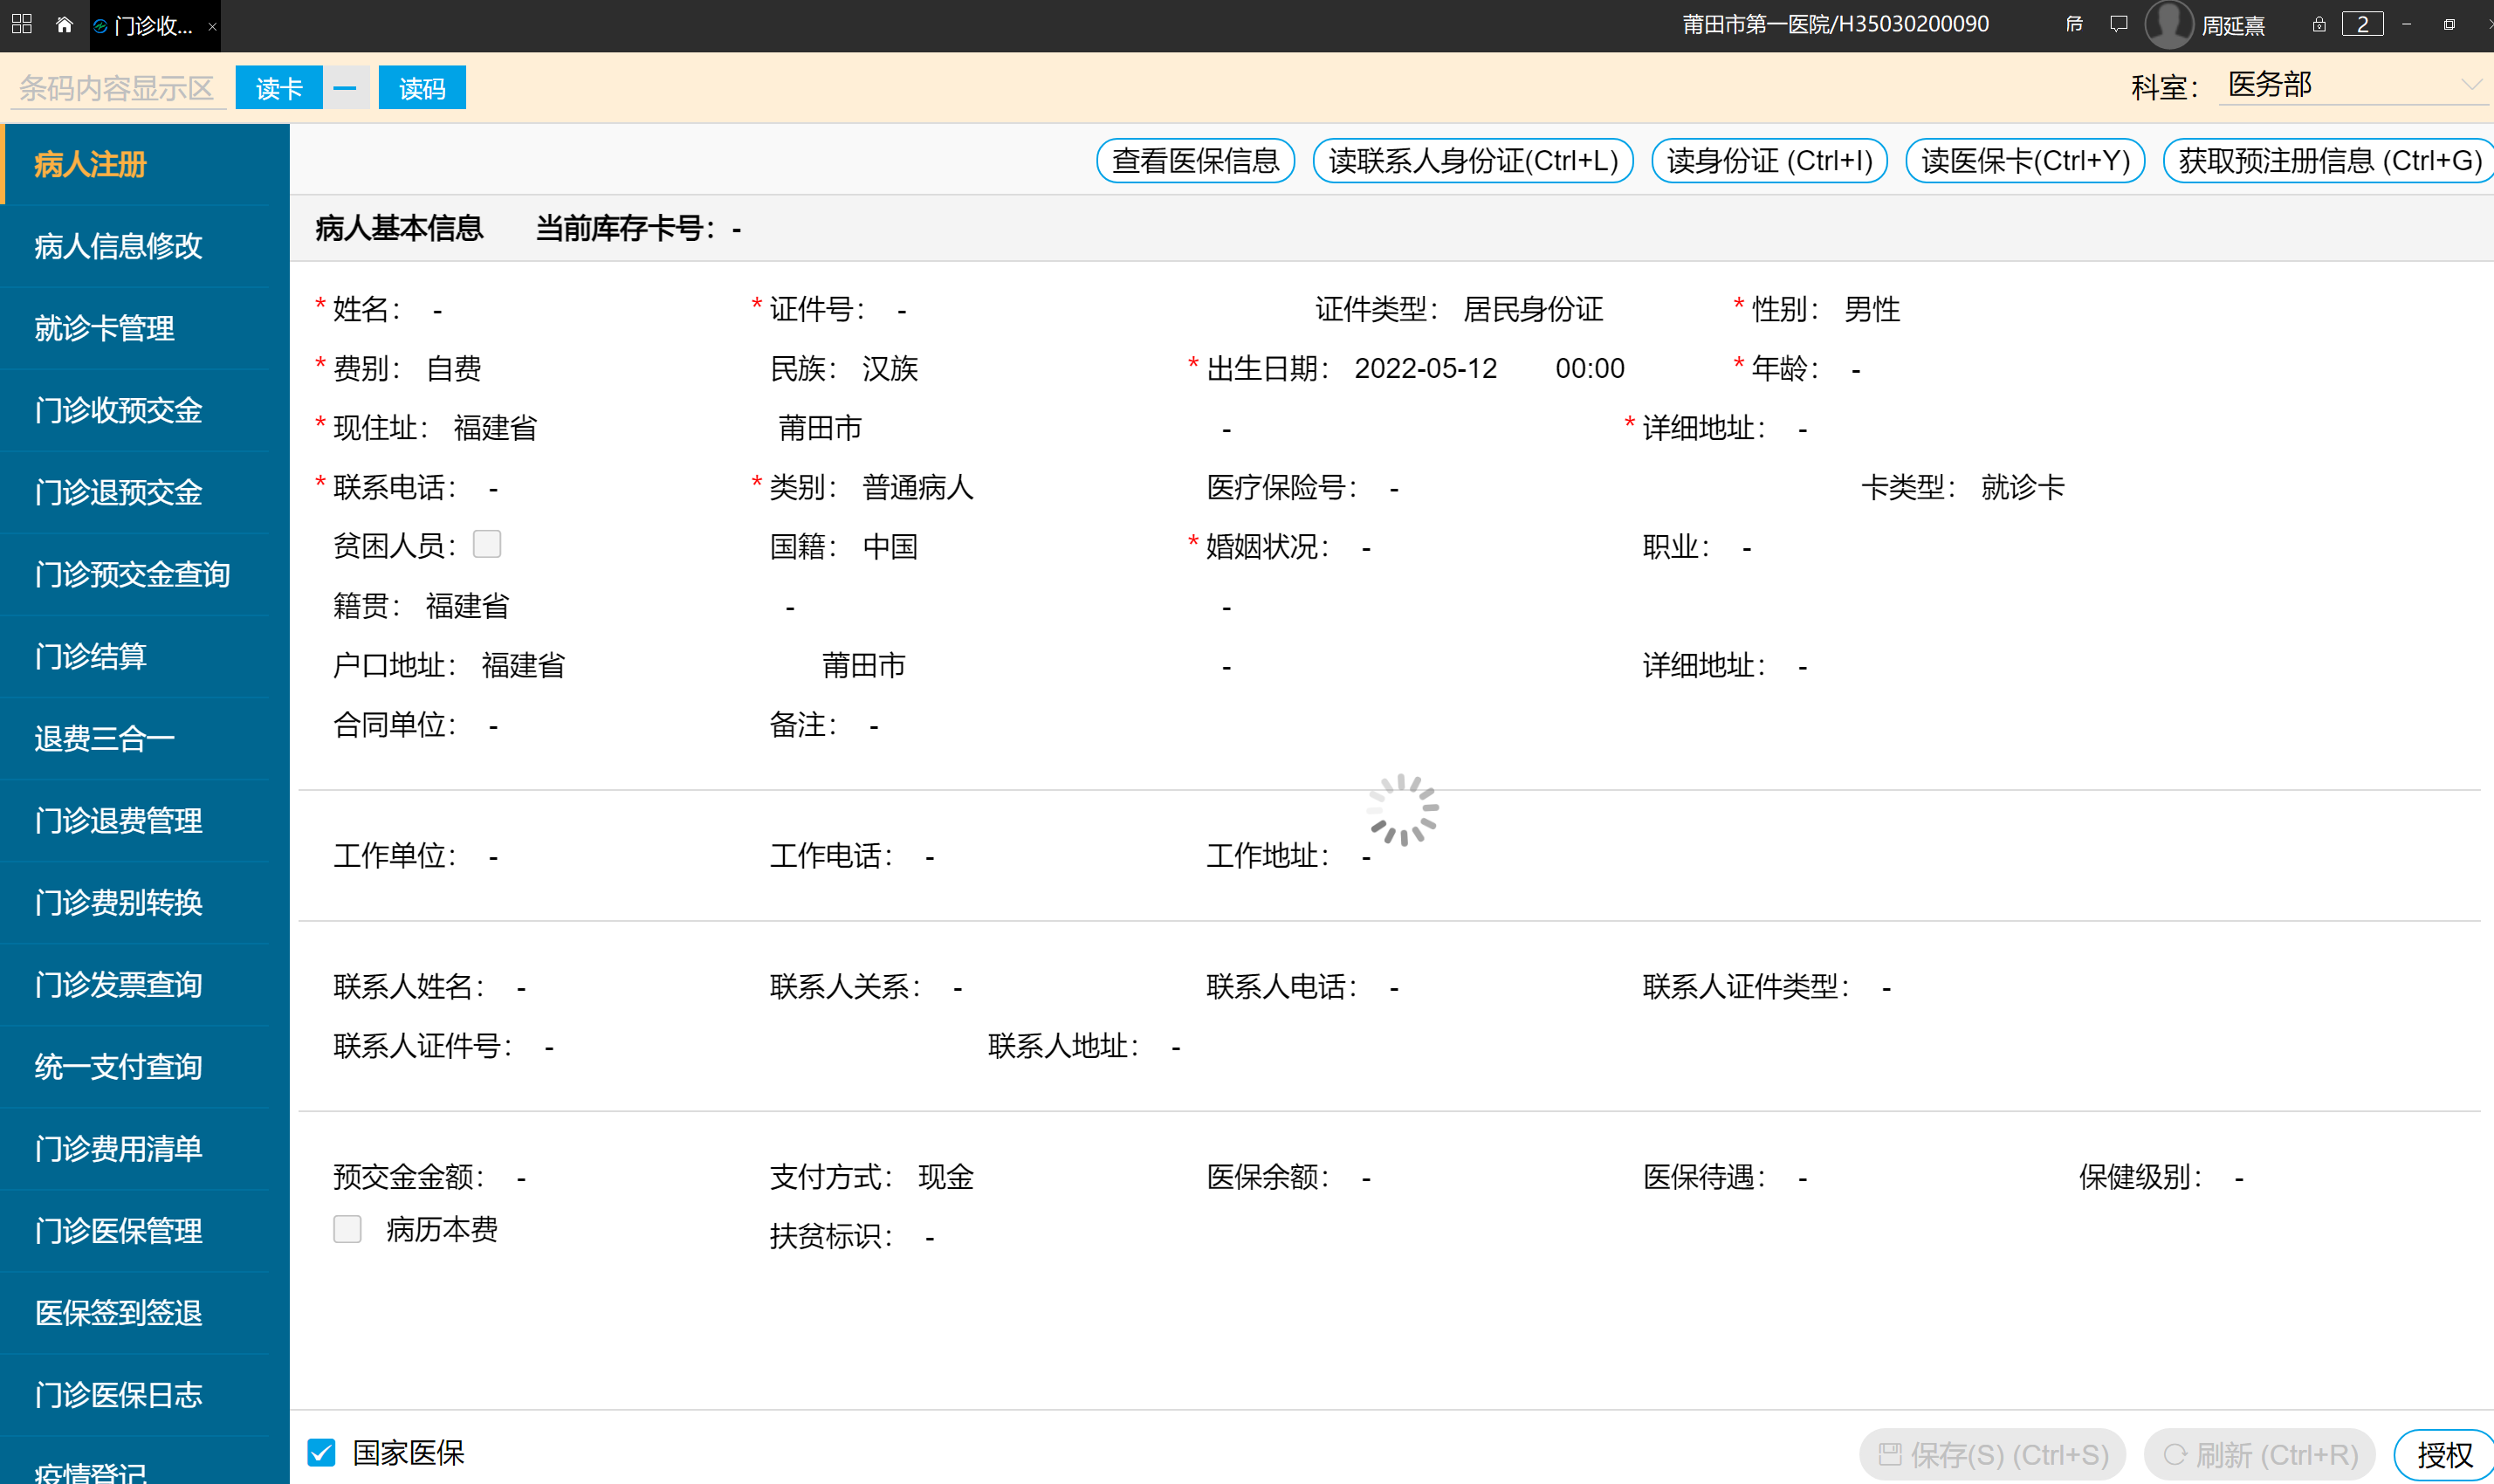The image size is (2494, 1484).
Task: Open 门诊费别转换 in the sidebar
Action: [x=145, y=902]
